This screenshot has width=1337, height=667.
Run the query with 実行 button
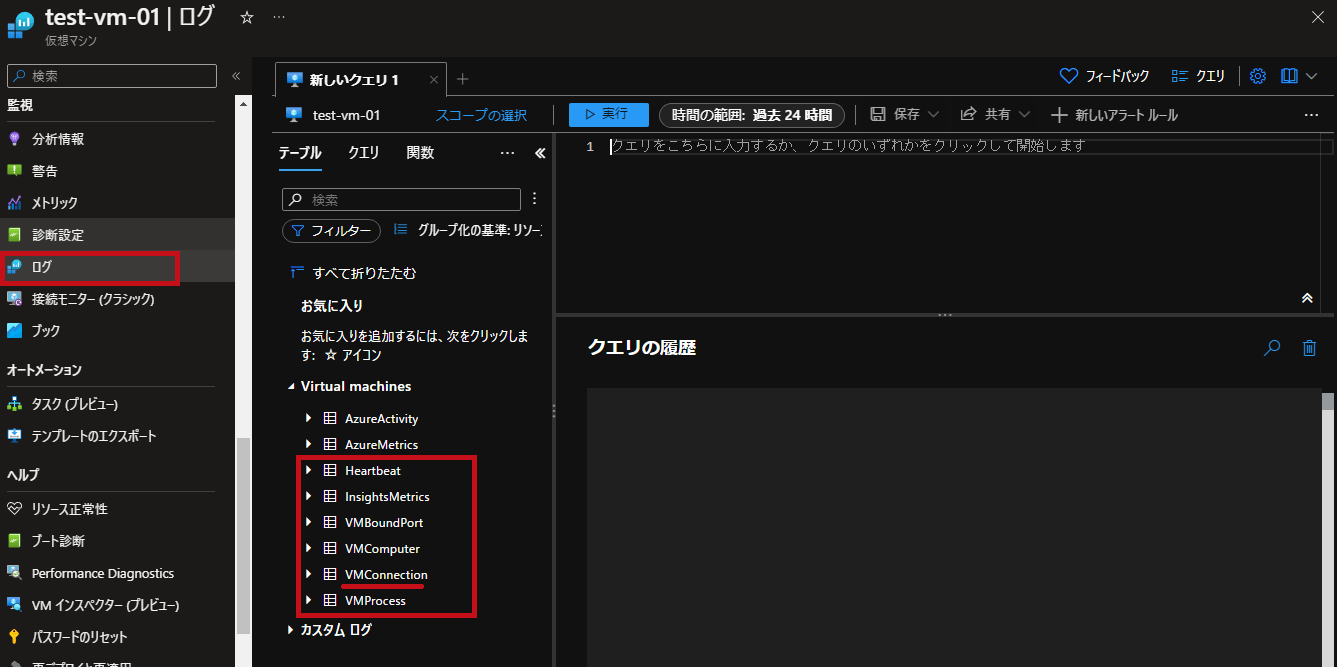click(x=609, y=115)
